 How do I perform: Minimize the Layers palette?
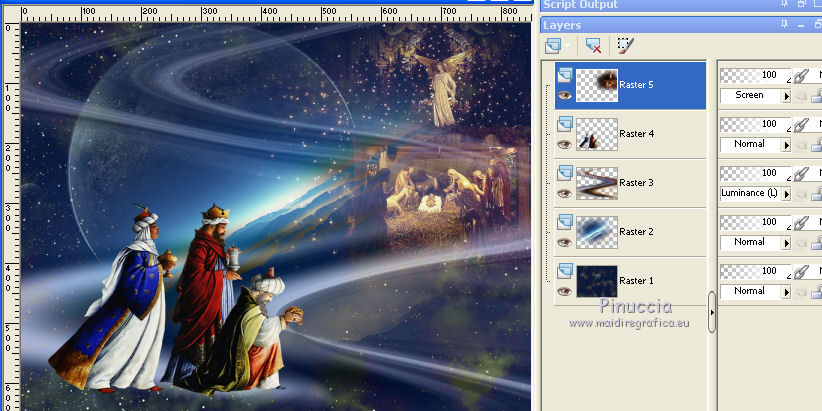[x=802, y=25]
